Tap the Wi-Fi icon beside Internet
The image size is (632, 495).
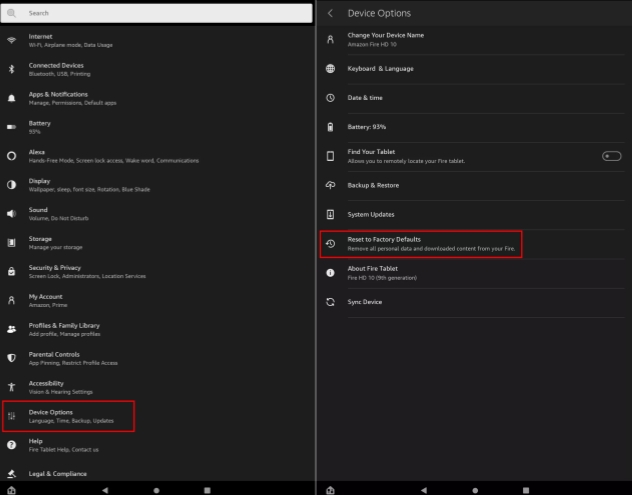point(12,40)
